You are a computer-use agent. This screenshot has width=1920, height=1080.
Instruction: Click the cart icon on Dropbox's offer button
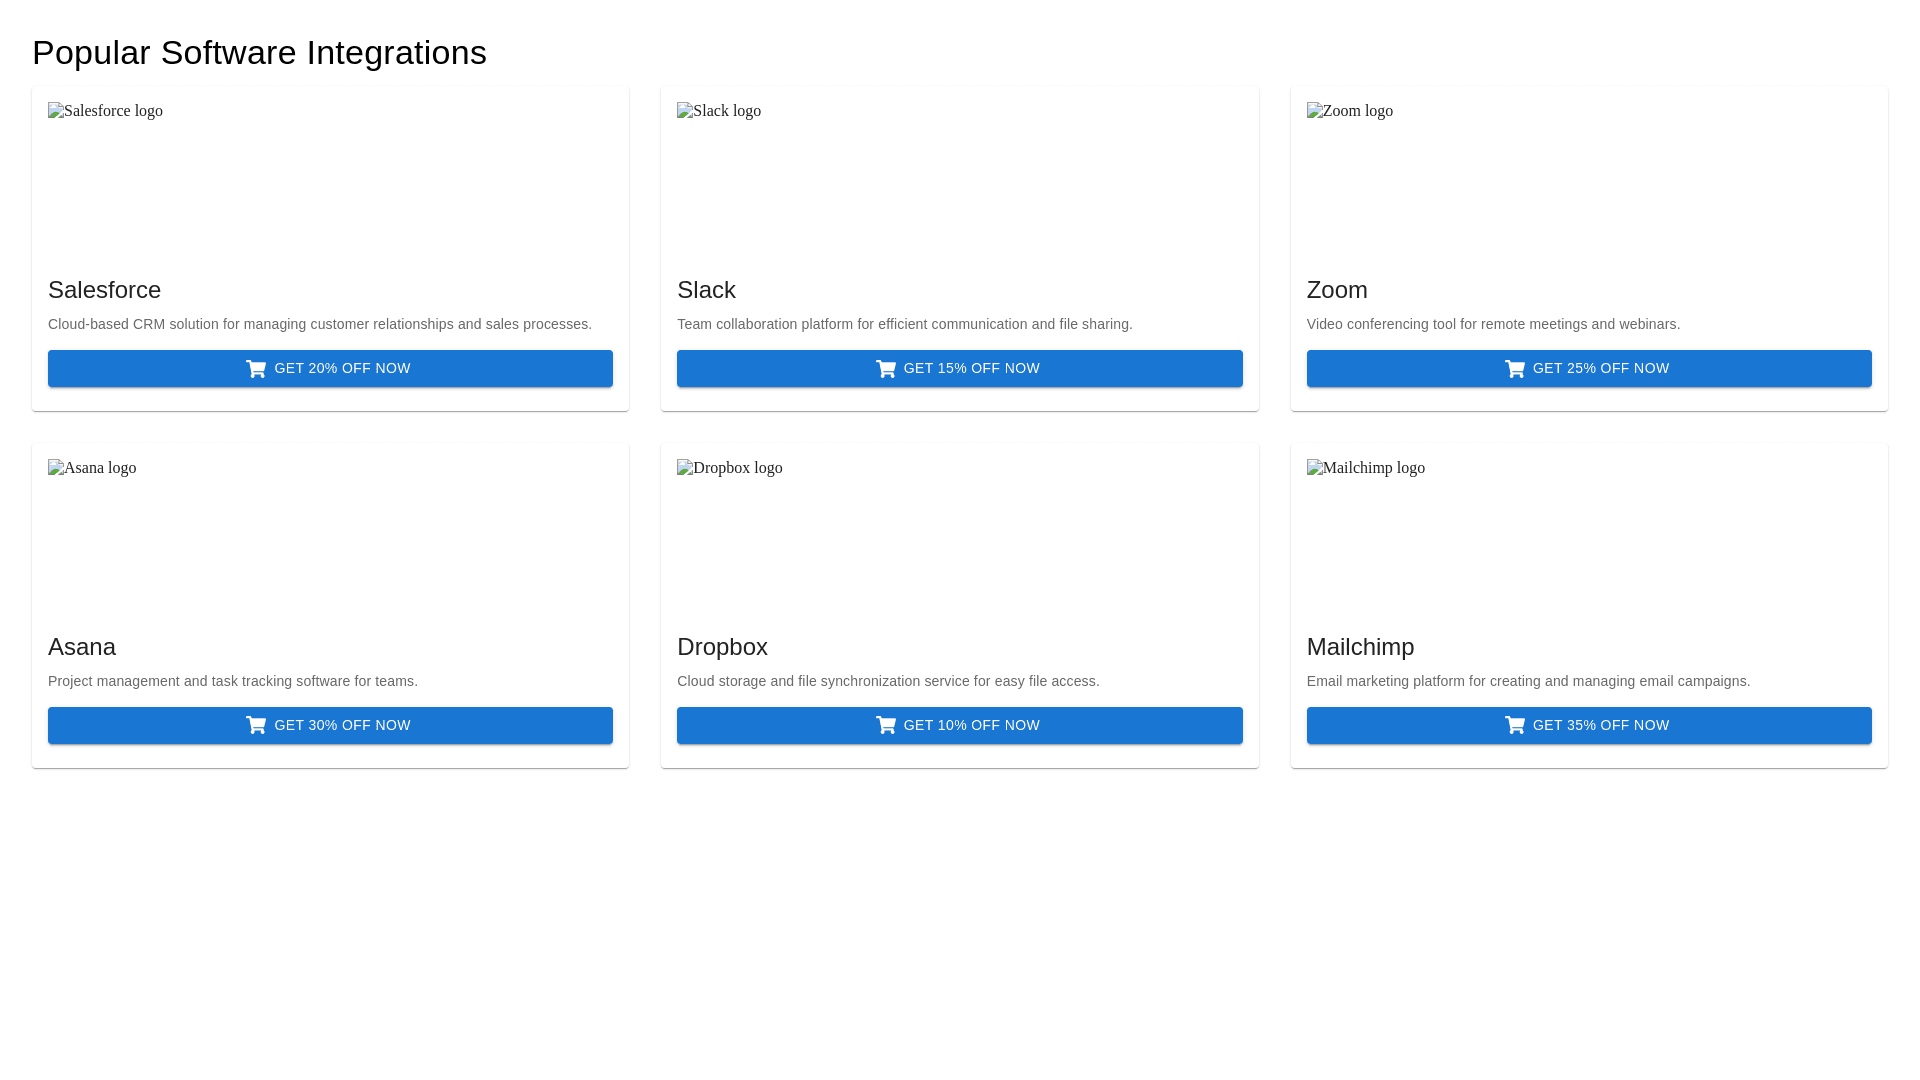[886, 725]
